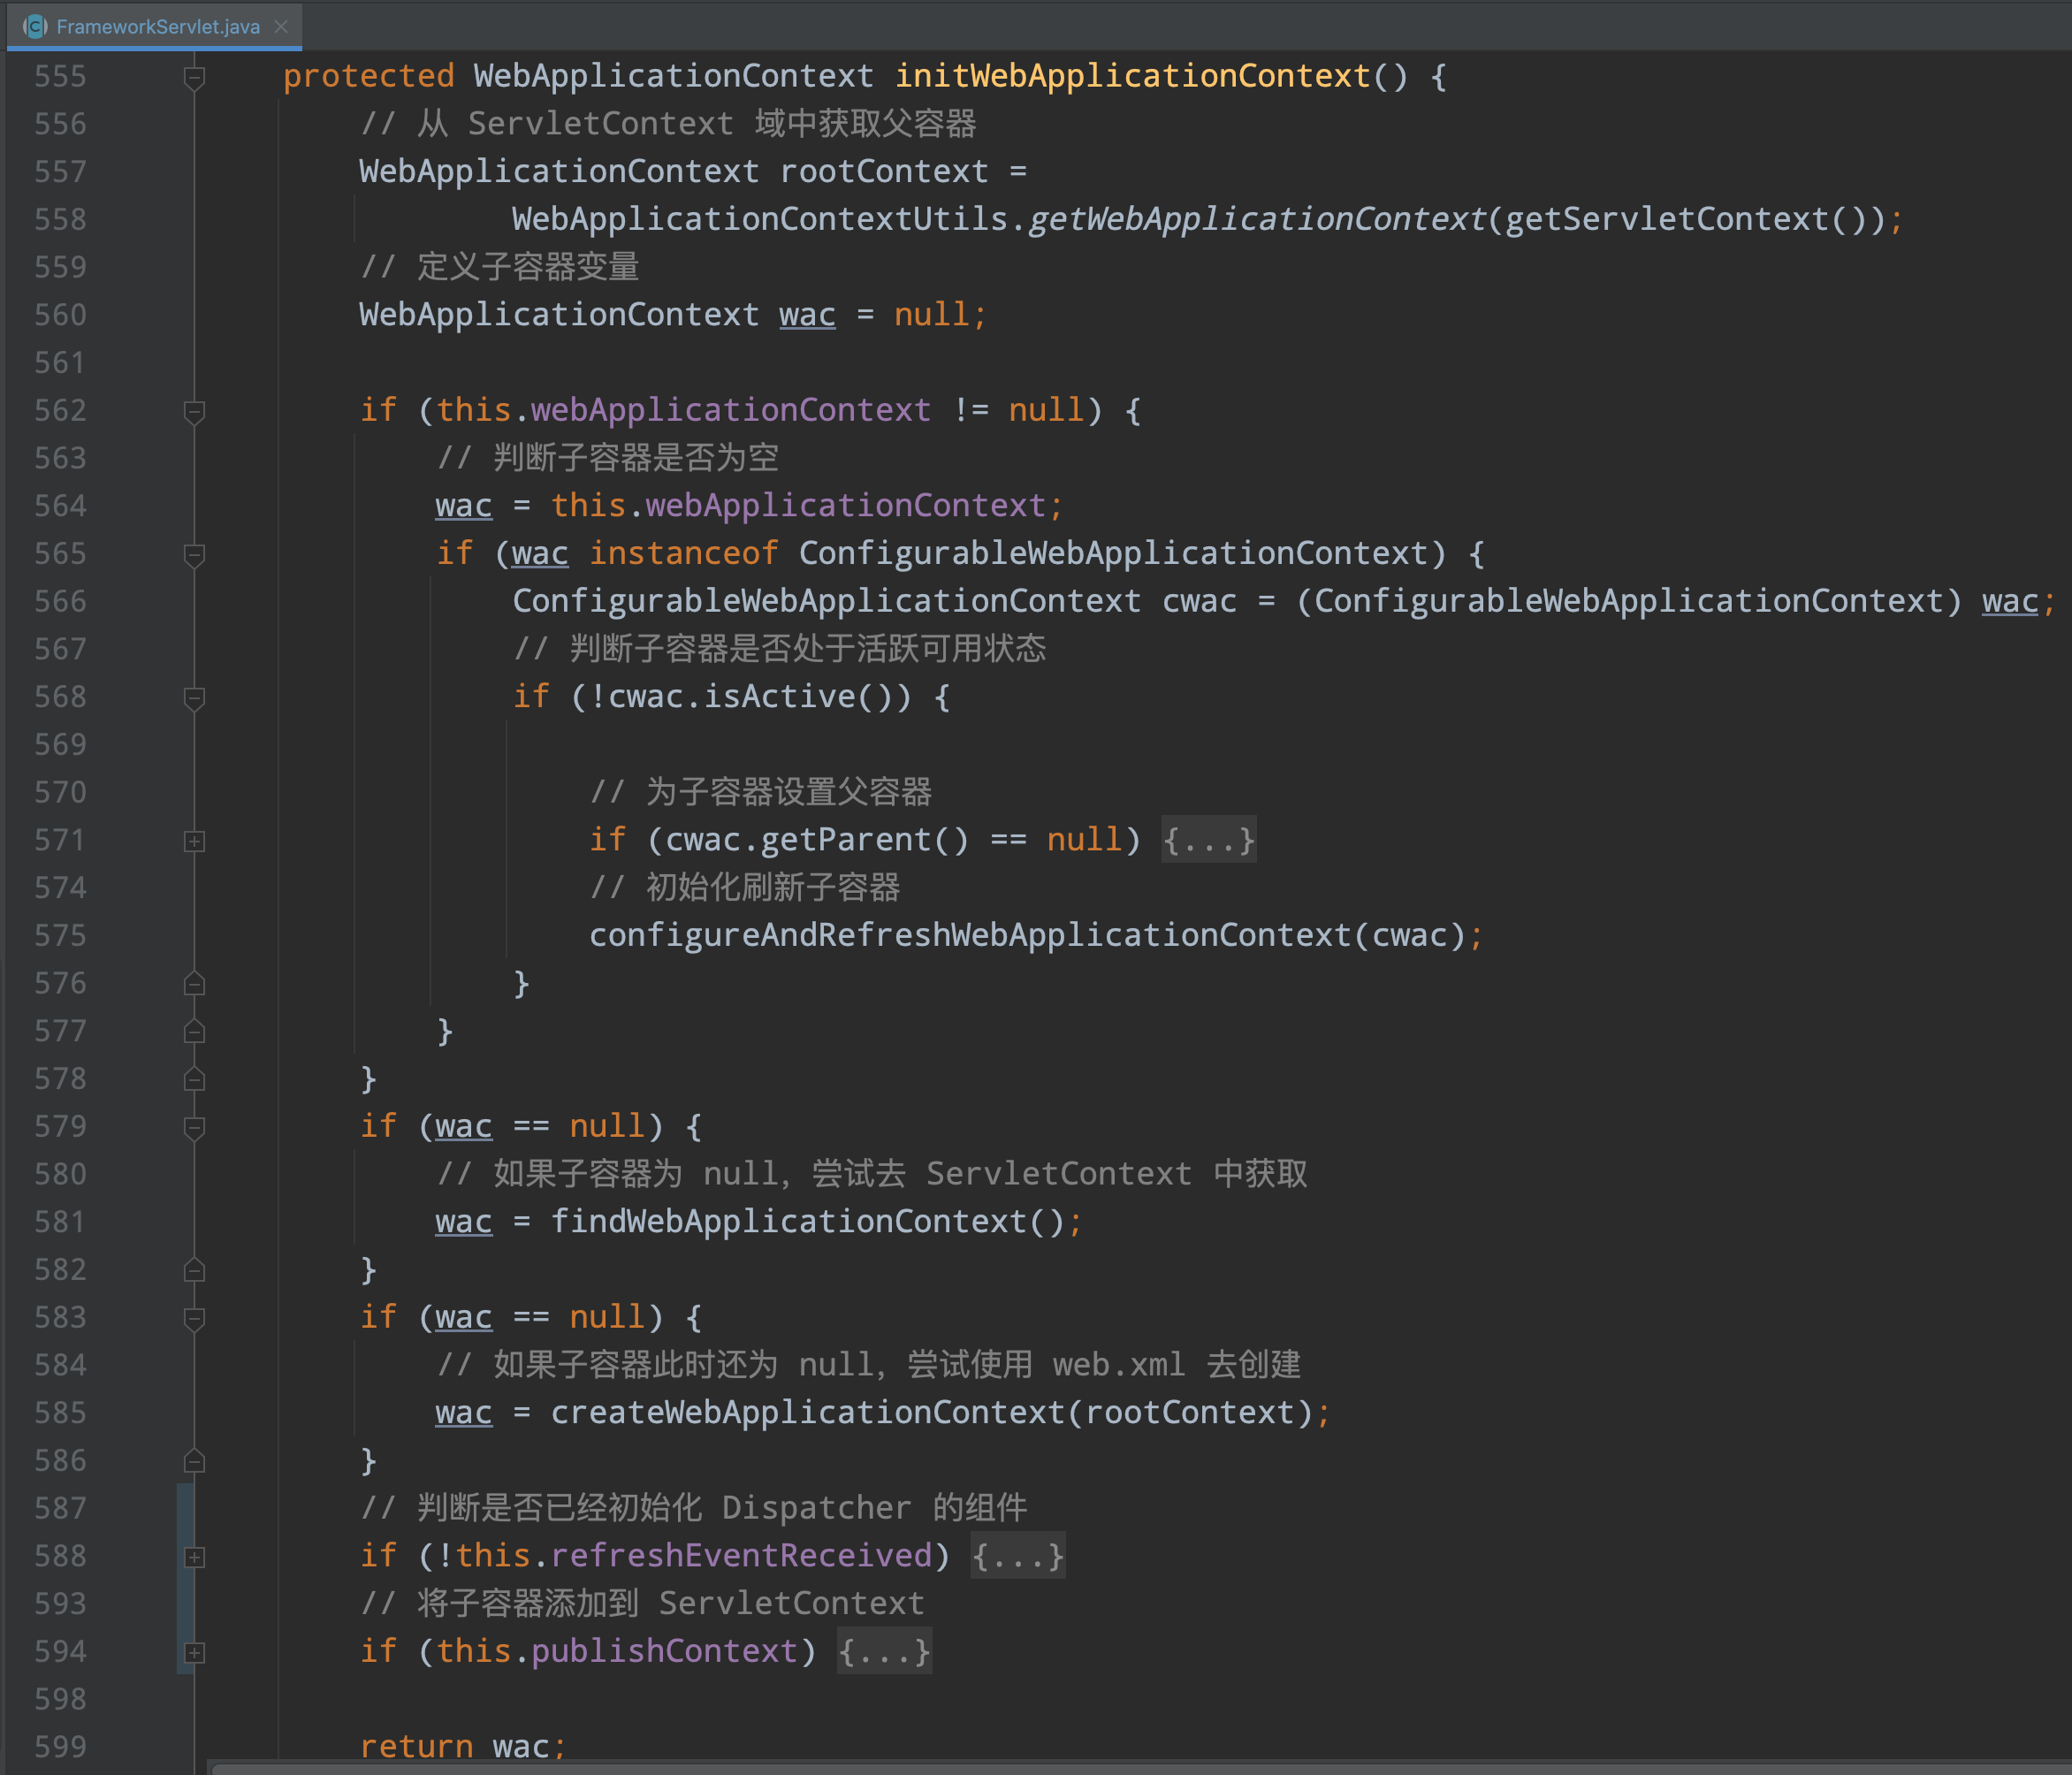
Task: Click the Java class icon on the FrameworkServlet.java tab
Action: [37, 27]
